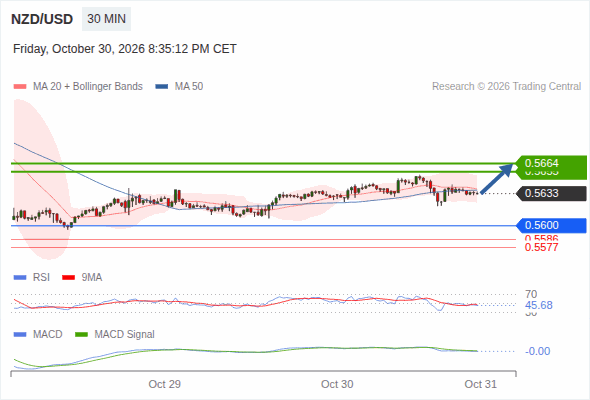The width and height of the screenshot is (590, 400).
Task: Click the 30 MIN timeframe badge
Action: click(106, 19)
